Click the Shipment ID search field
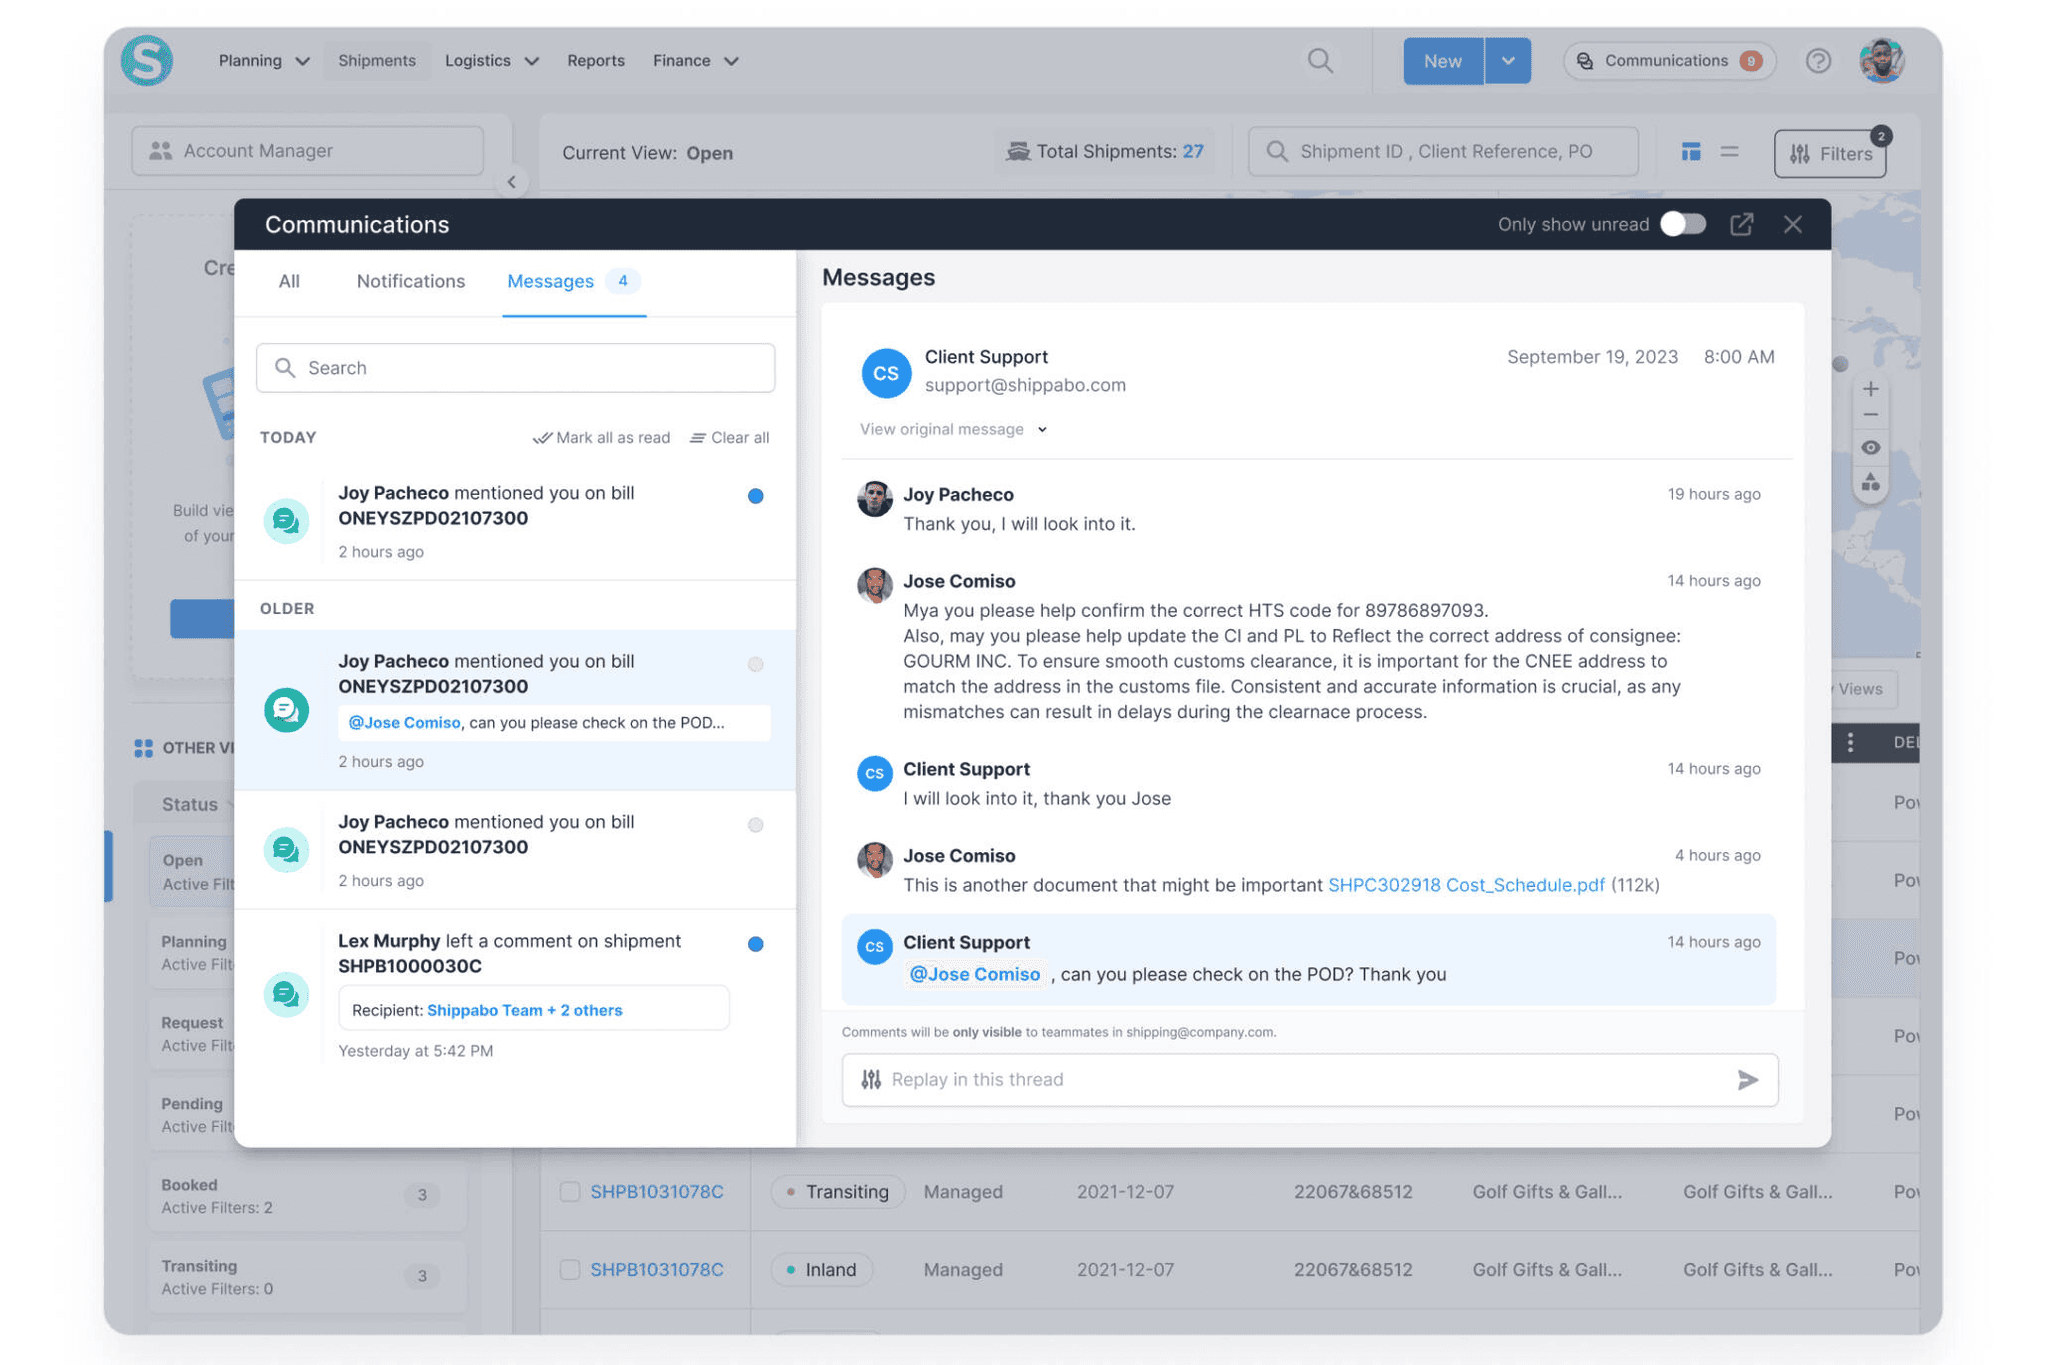2048x1365 pixels. (1443, 152)
